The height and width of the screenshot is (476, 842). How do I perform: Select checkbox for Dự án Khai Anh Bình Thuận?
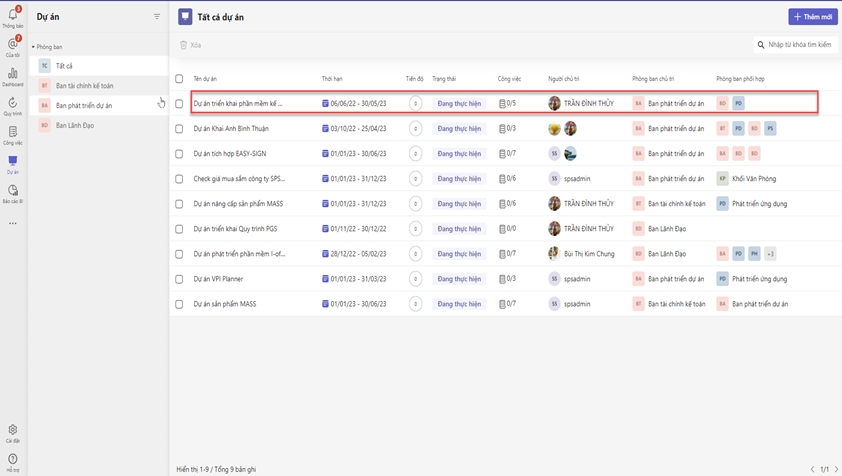pos(180,129)
